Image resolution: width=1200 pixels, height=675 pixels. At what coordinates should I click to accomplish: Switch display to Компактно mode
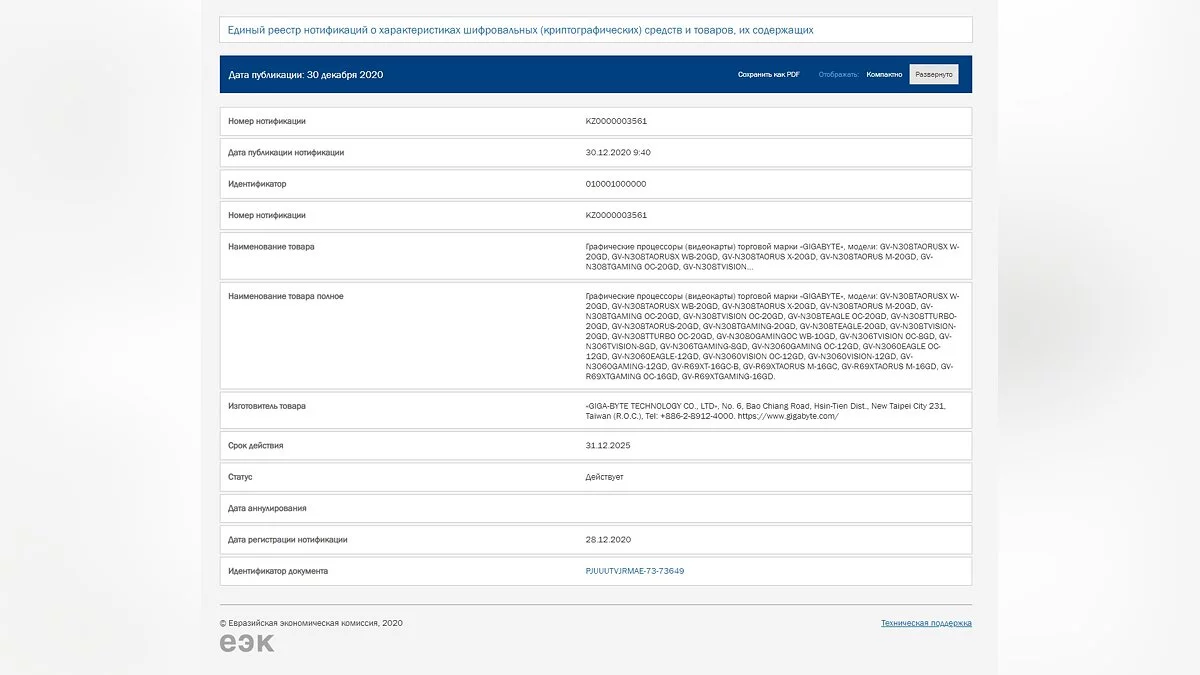pos(884,74)
